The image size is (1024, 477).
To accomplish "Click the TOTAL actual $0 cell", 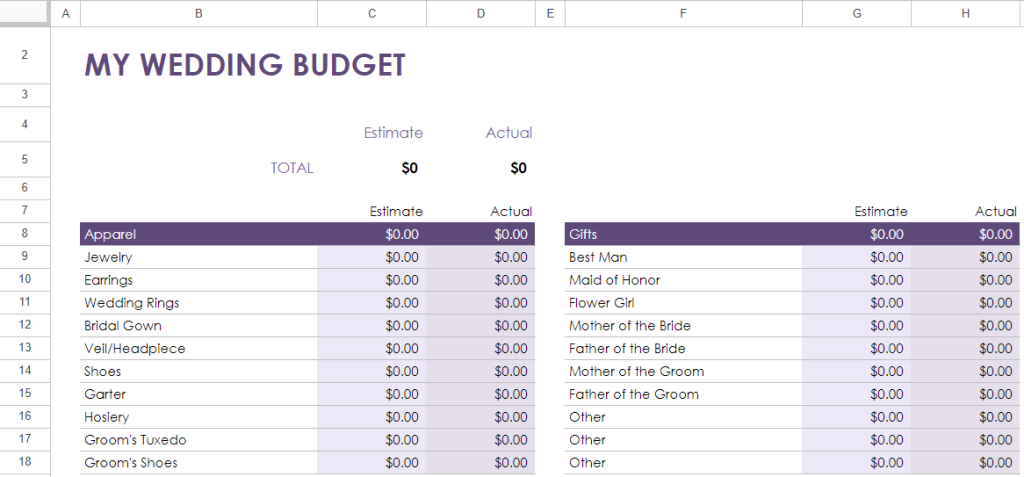I will coord(481,168).
